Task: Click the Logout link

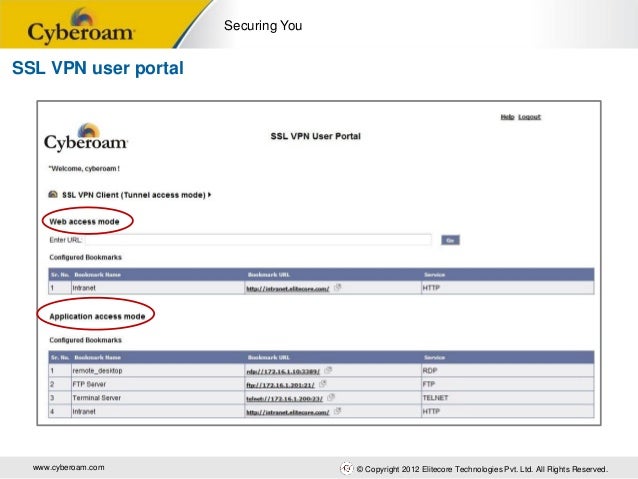Action: 529,117
